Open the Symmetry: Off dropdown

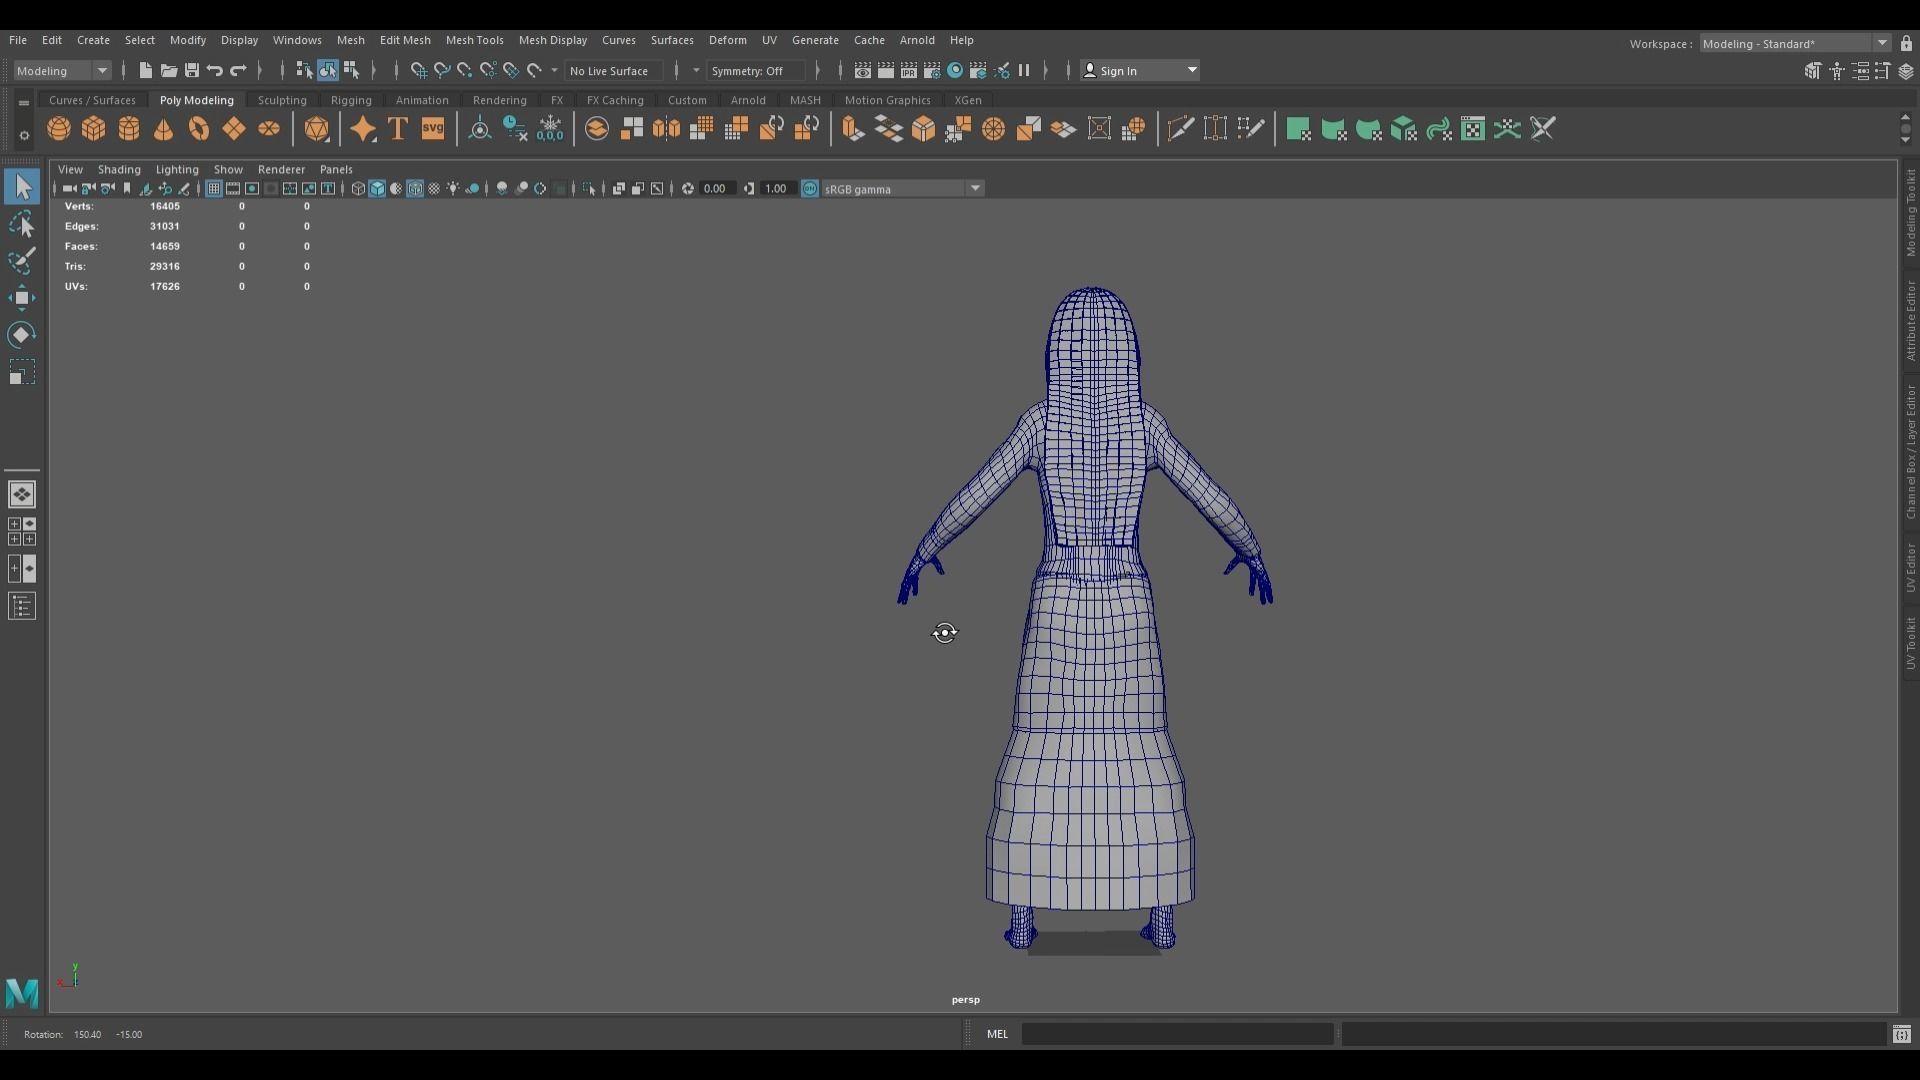[x=754, y=70]
